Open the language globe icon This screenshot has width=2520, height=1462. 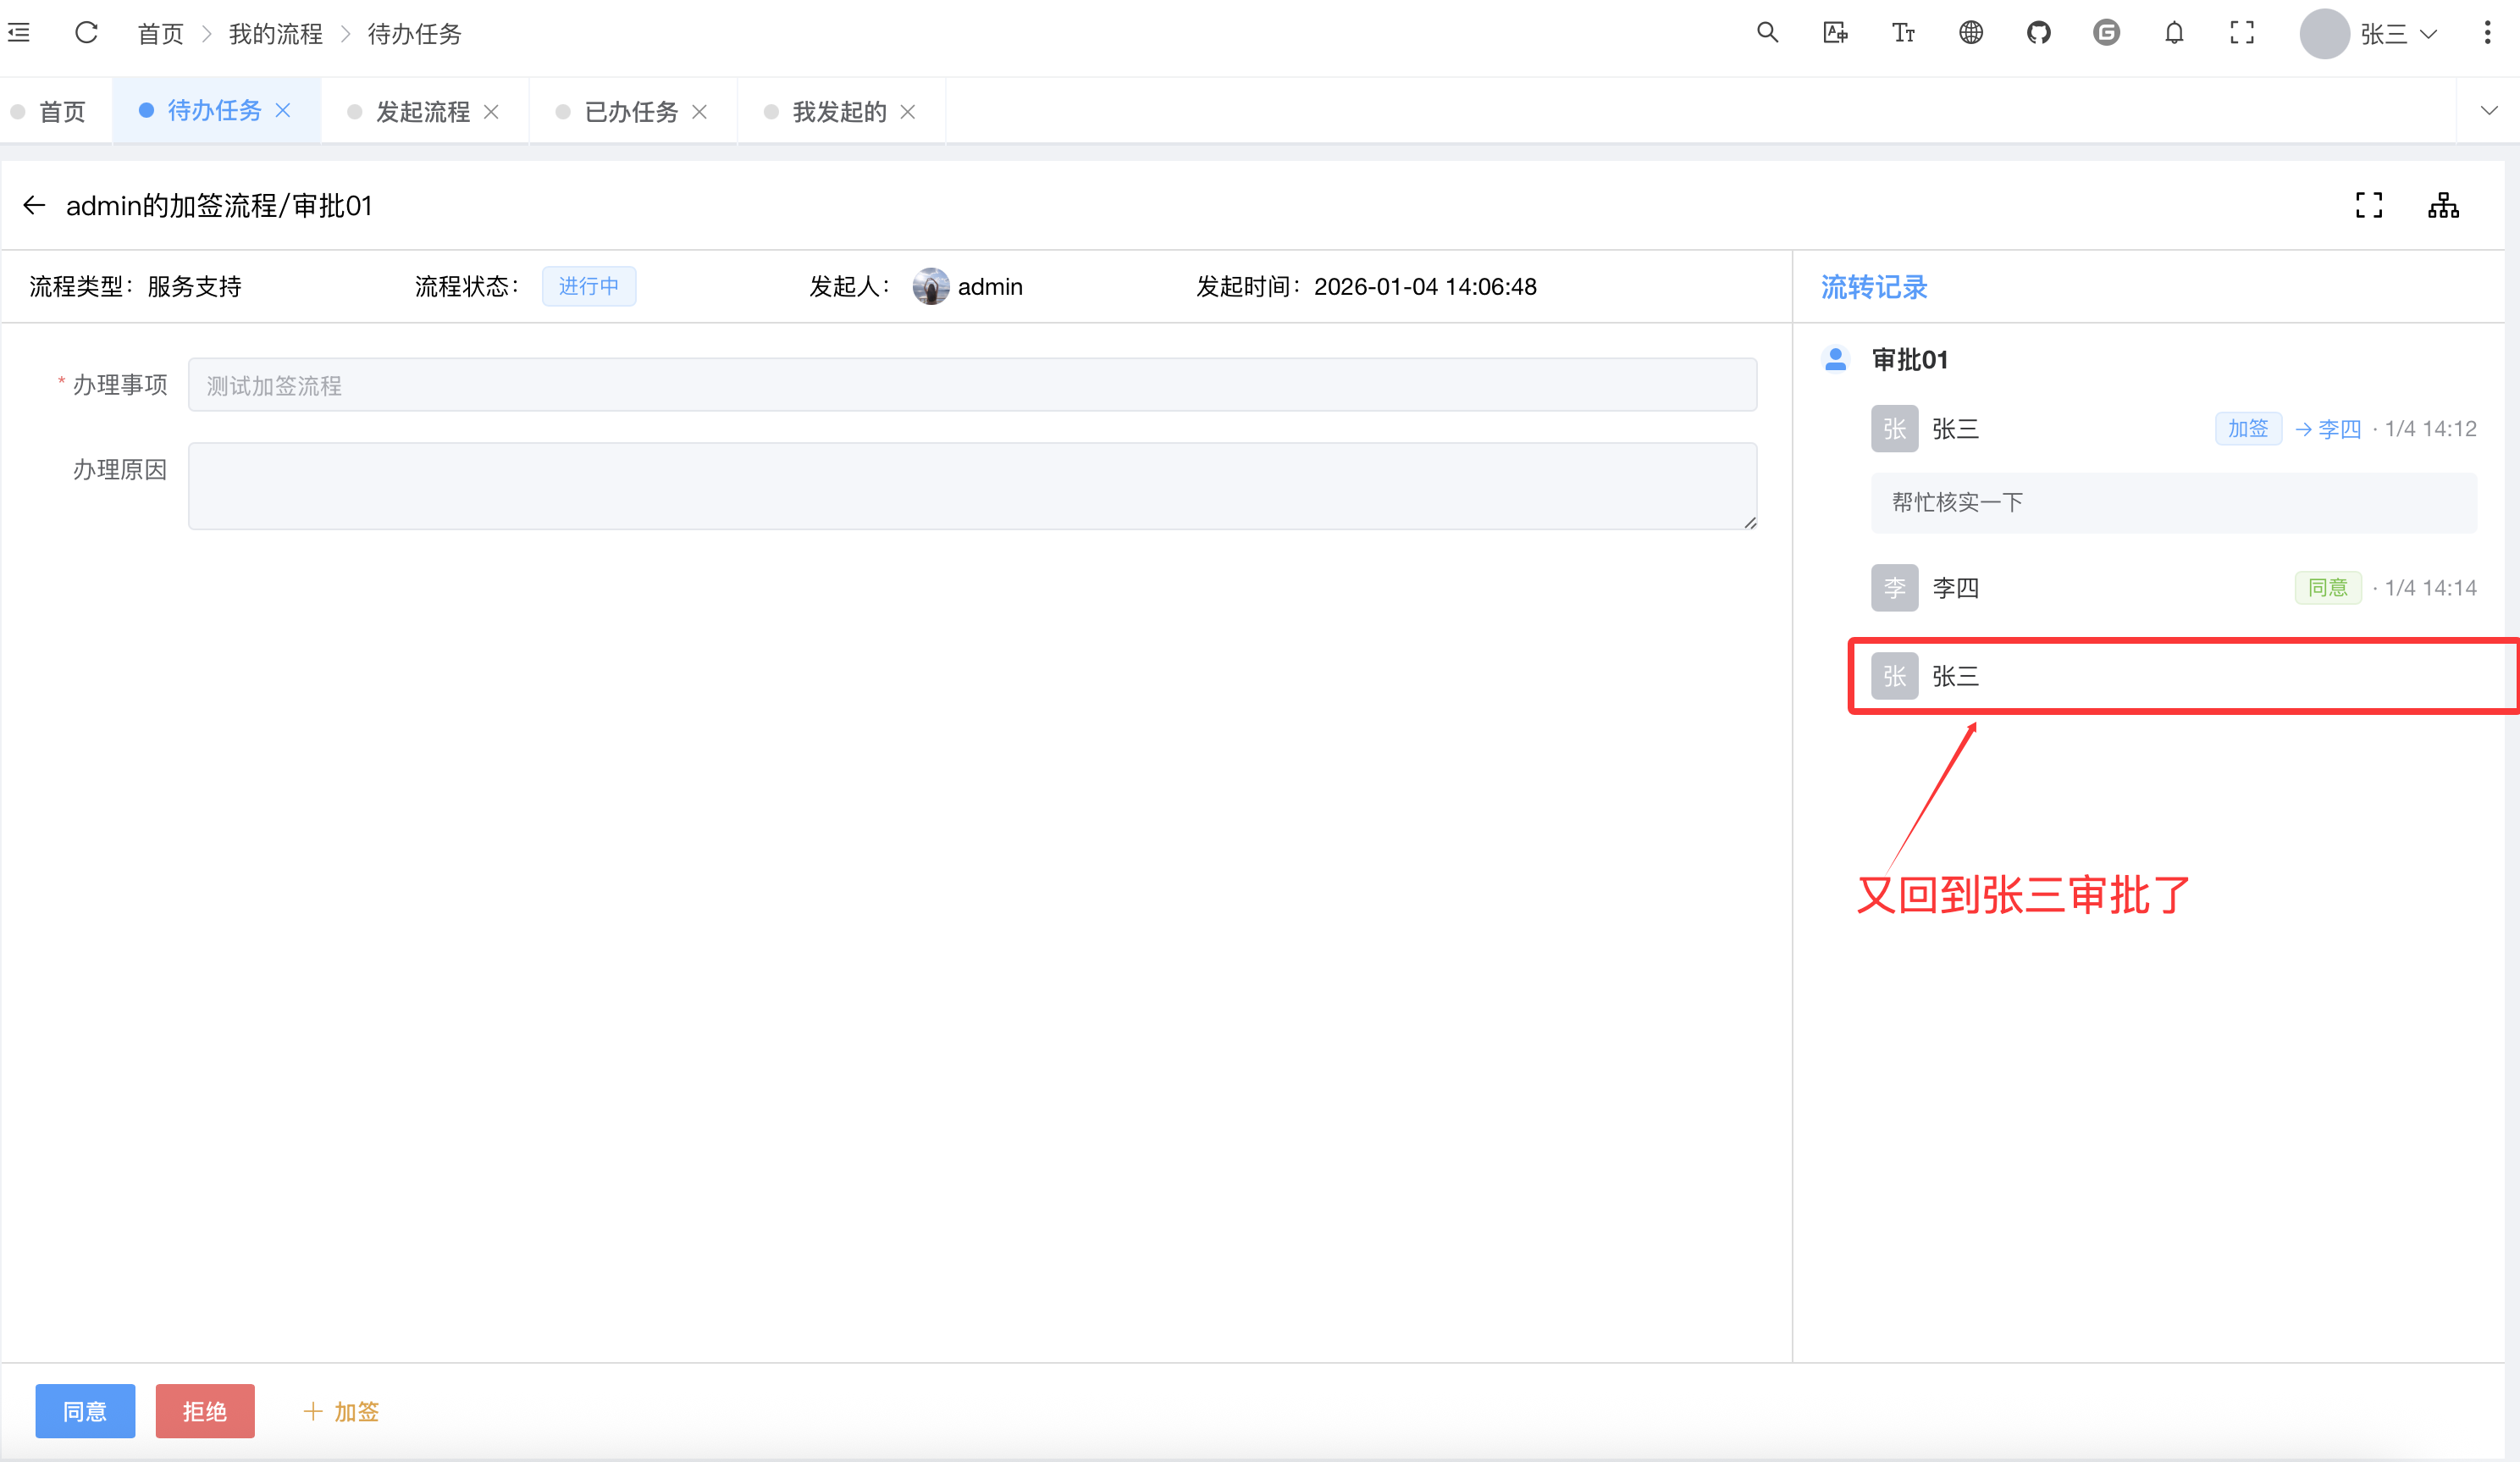pyautogui.click(x=1970, y=33)
